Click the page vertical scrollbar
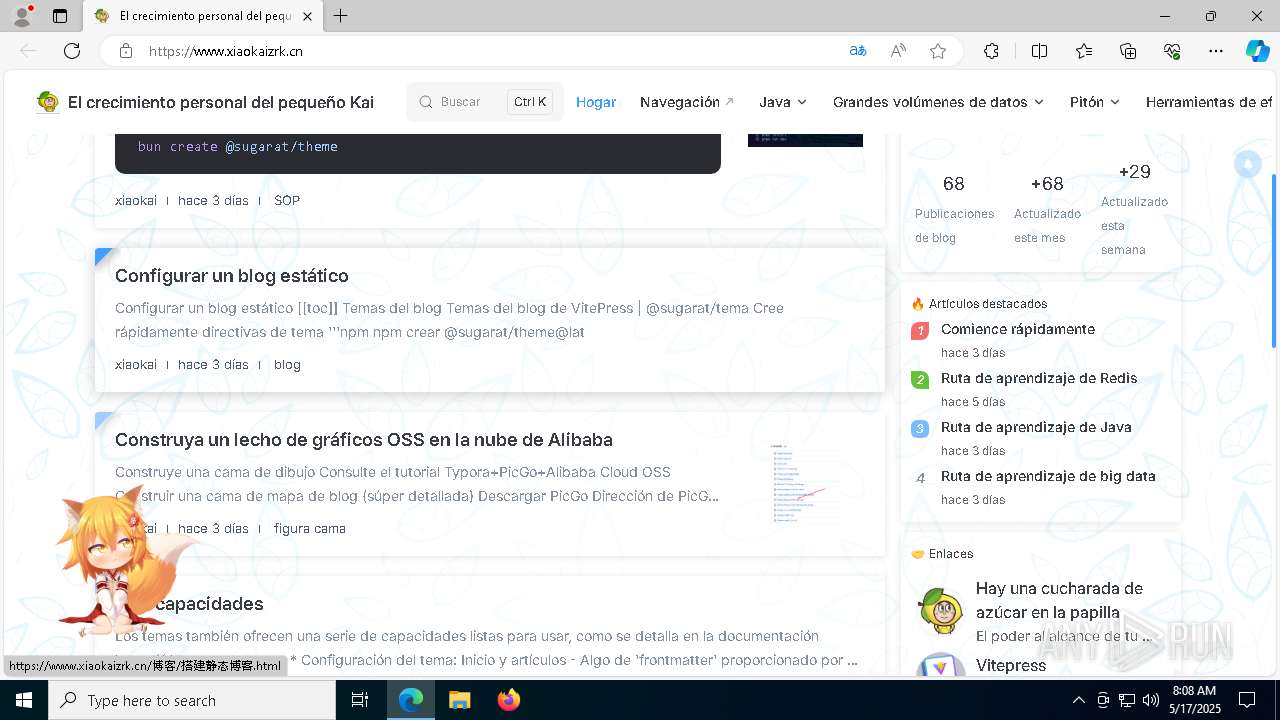Screen dimensions: 1280x720 point(1274,260)
